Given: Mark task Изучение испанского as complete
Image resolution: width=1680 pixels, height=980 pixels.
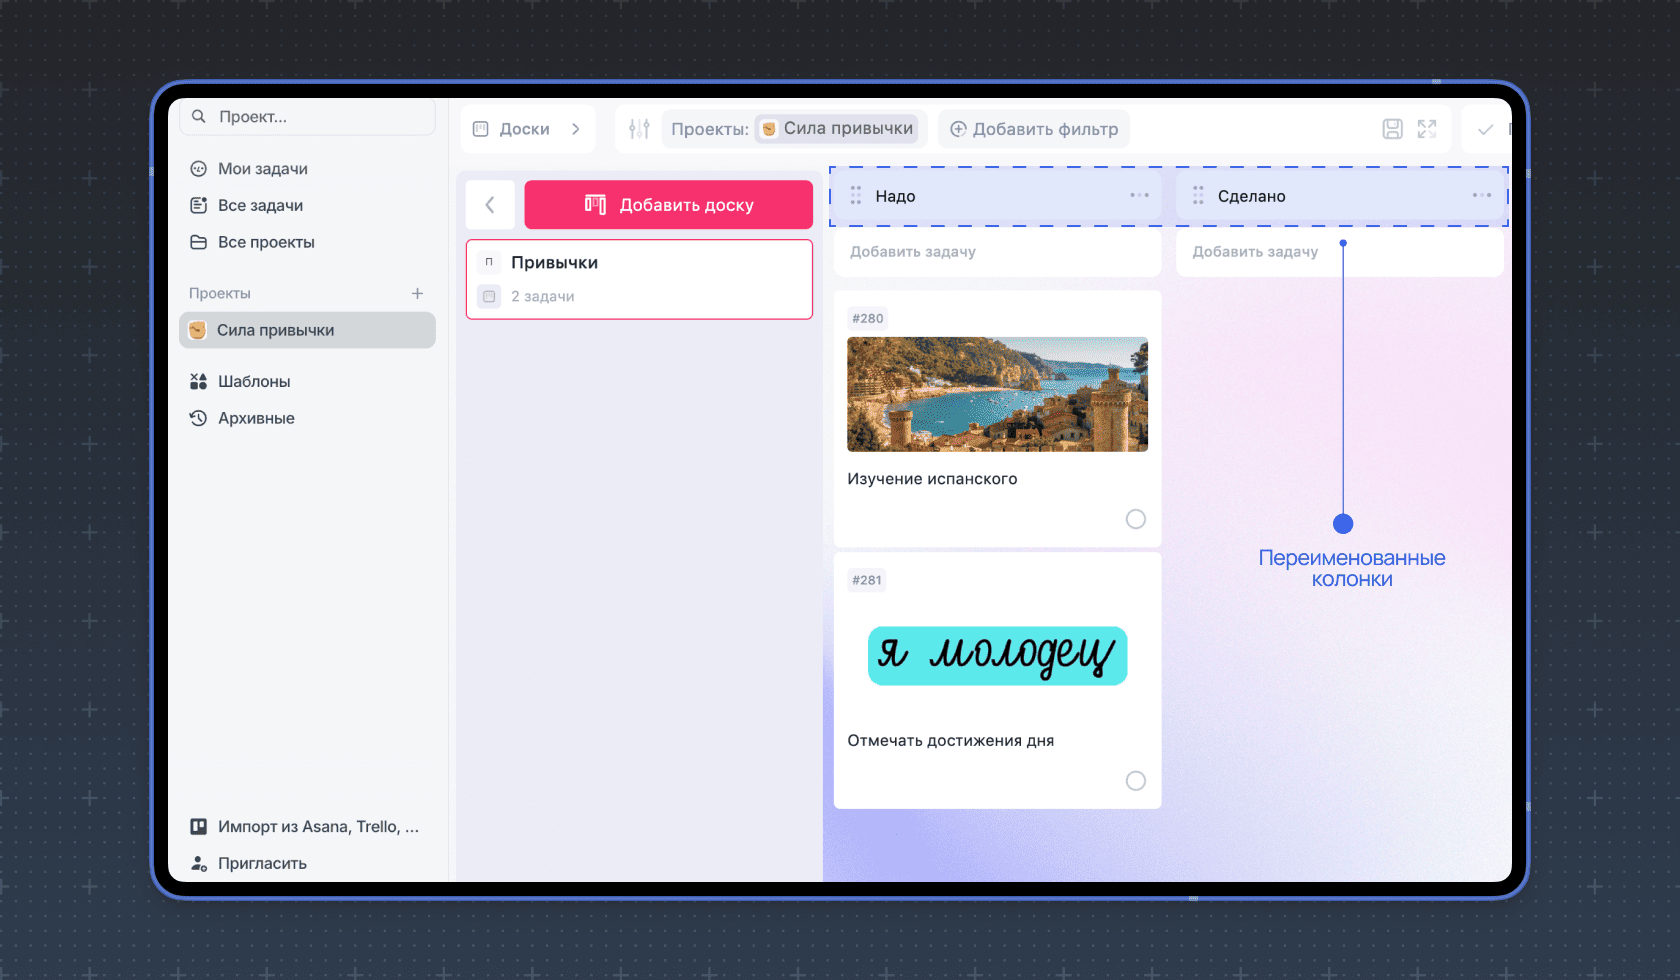Looking at the screenshot, I should tap(1135, 519).
